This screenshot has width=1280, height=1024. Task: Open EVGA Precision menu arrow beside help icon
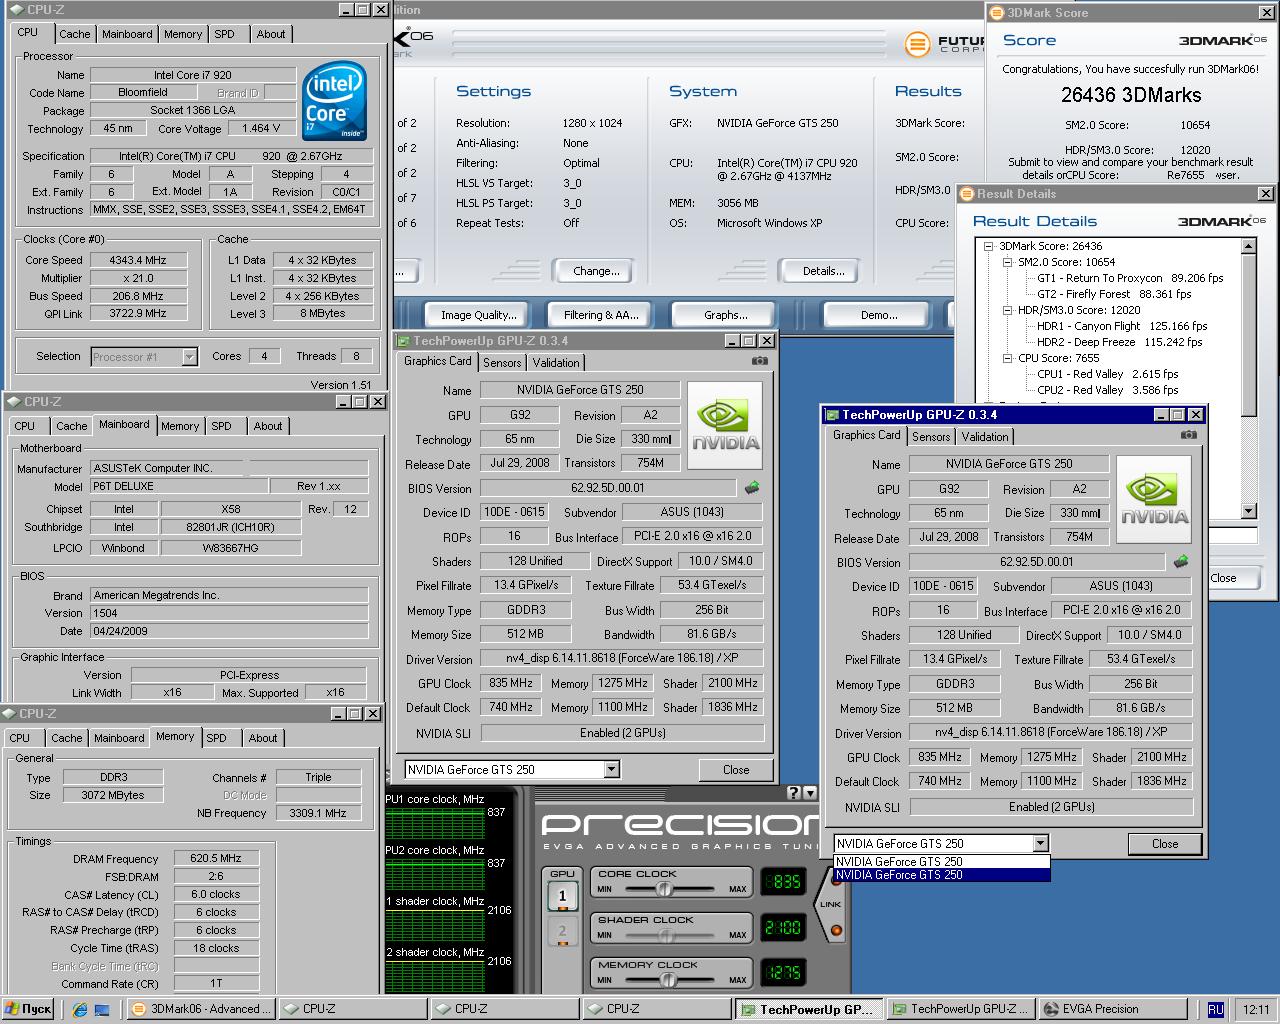809,793
